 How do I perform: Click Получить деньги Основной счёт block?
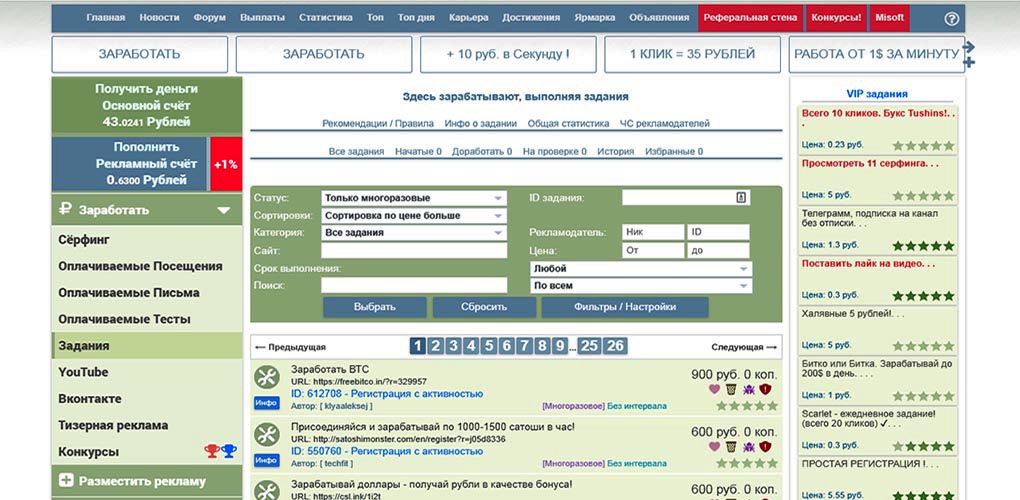[x=147, y=105]
